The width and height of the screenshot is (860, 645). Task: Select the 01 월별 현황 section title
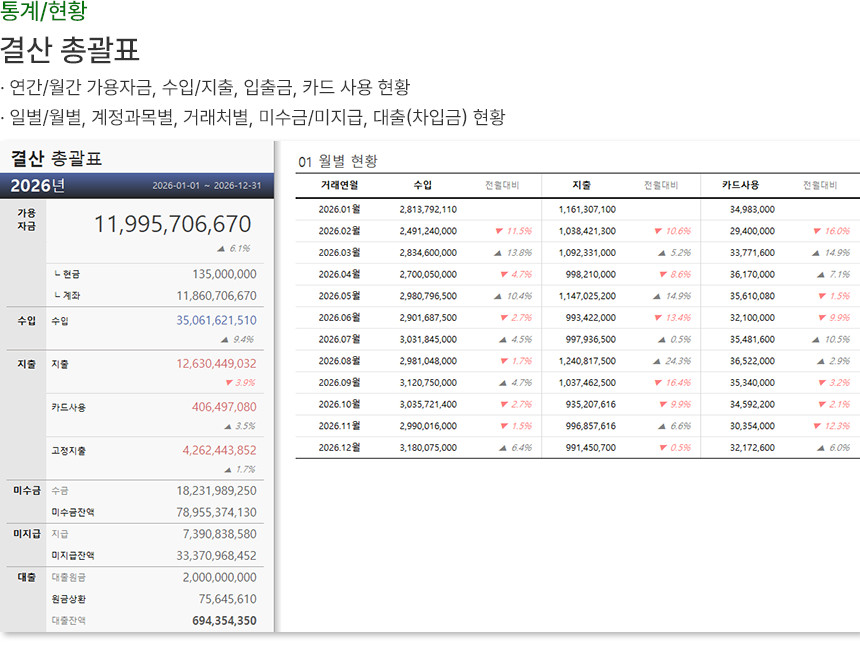(x=338, y=161)
